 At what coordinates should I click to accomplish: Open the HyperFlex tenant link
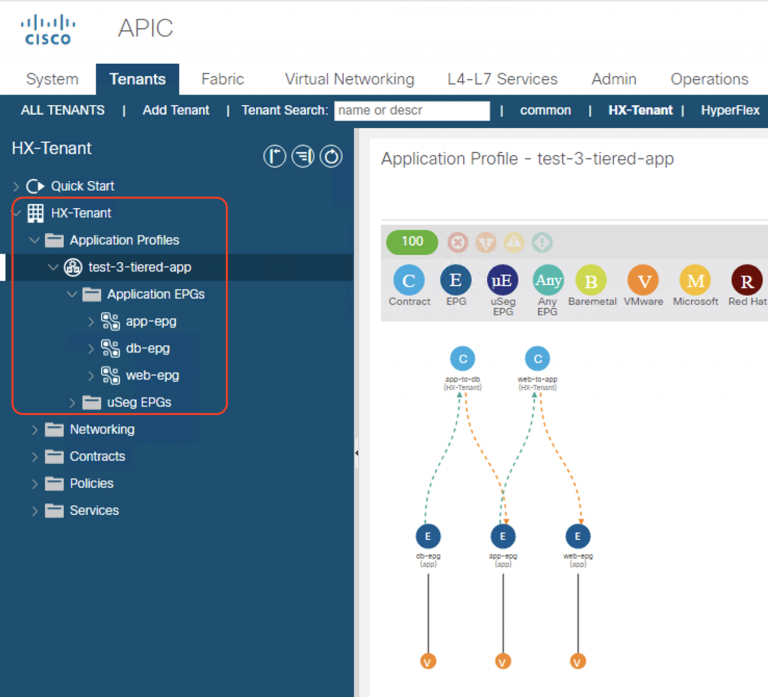pos(730,110)
